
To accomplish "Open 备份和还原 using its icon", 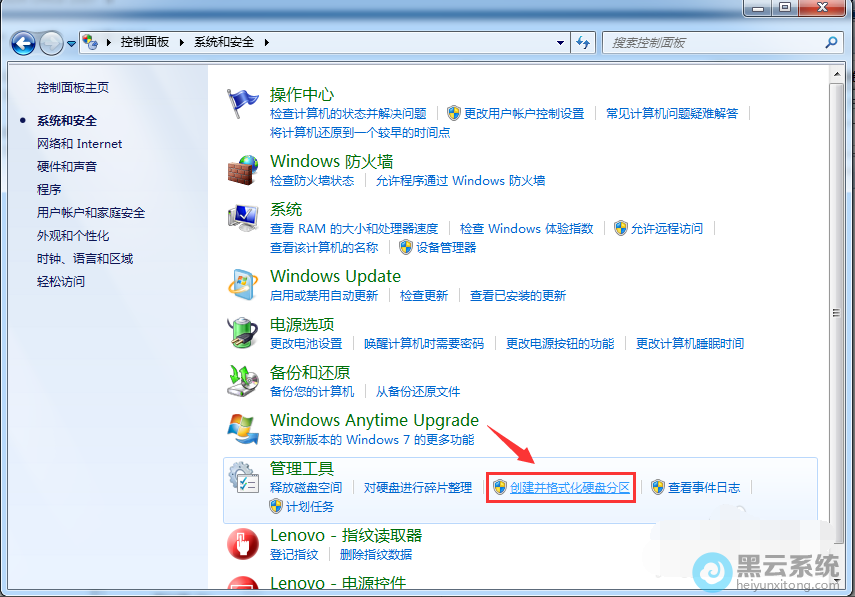I will pos(242,379).
